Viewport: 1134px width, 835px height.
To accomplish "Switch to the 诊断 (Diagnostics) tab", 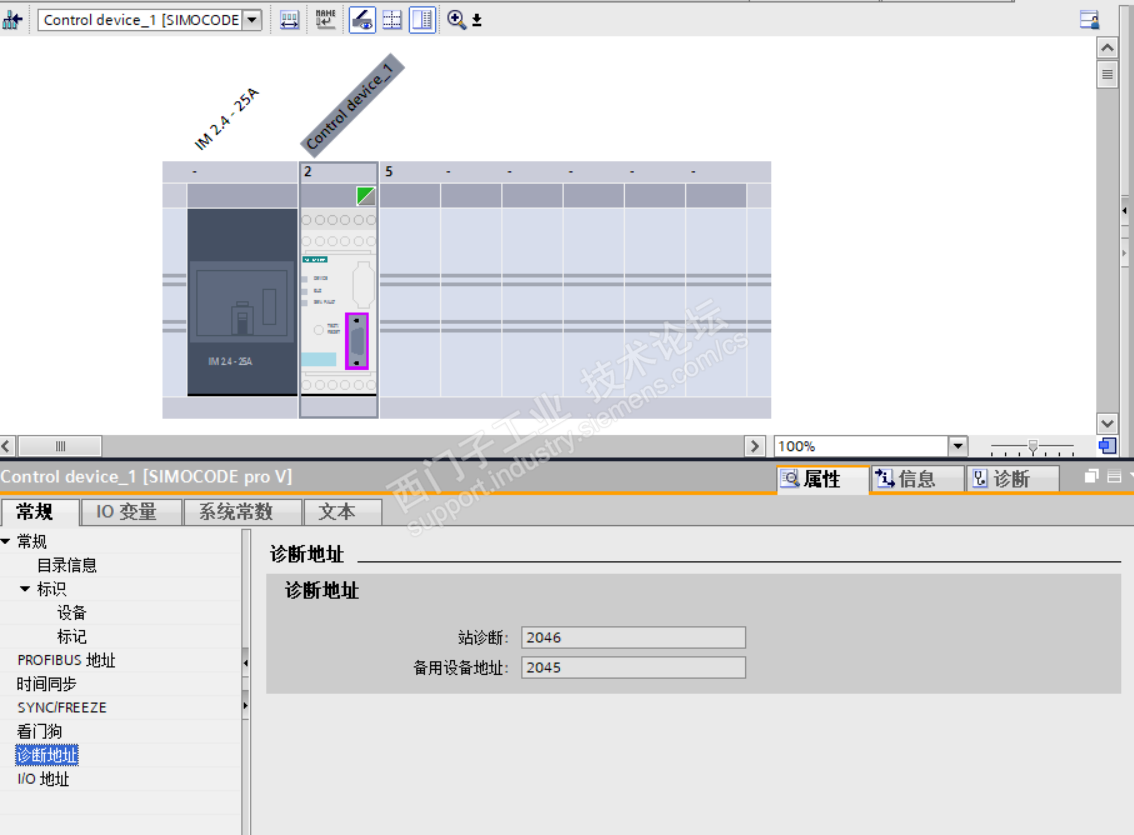I will [1012, 479].
